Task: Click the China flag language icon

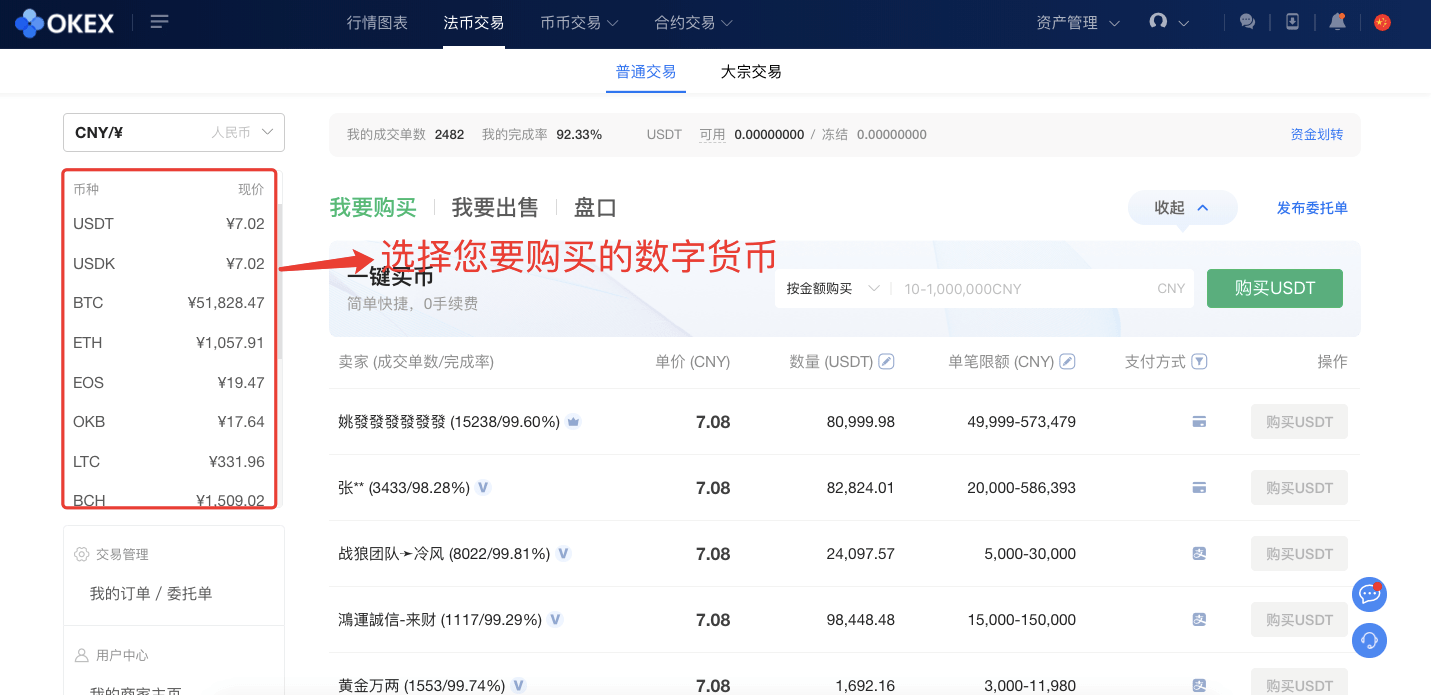Action: [1382, 22]
